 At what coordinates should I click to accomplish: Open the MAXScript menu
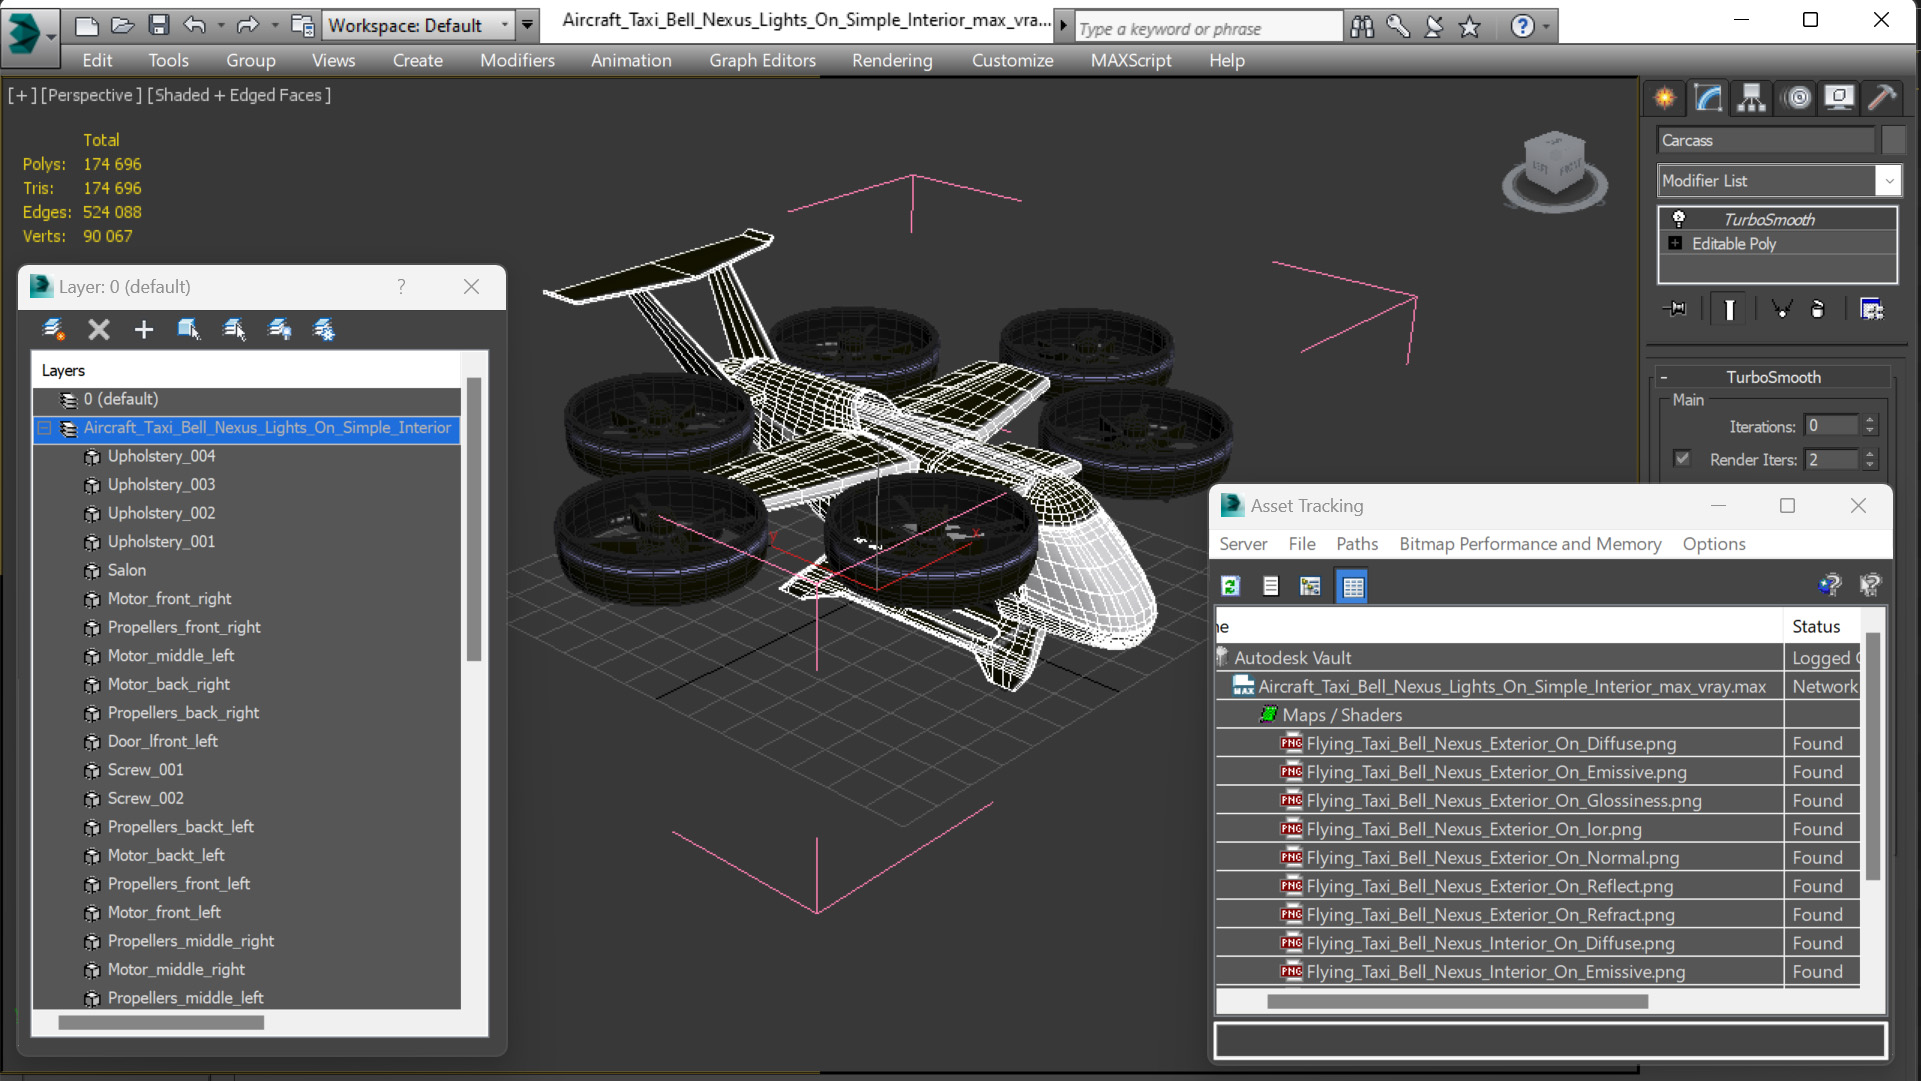coord(1131,61)
